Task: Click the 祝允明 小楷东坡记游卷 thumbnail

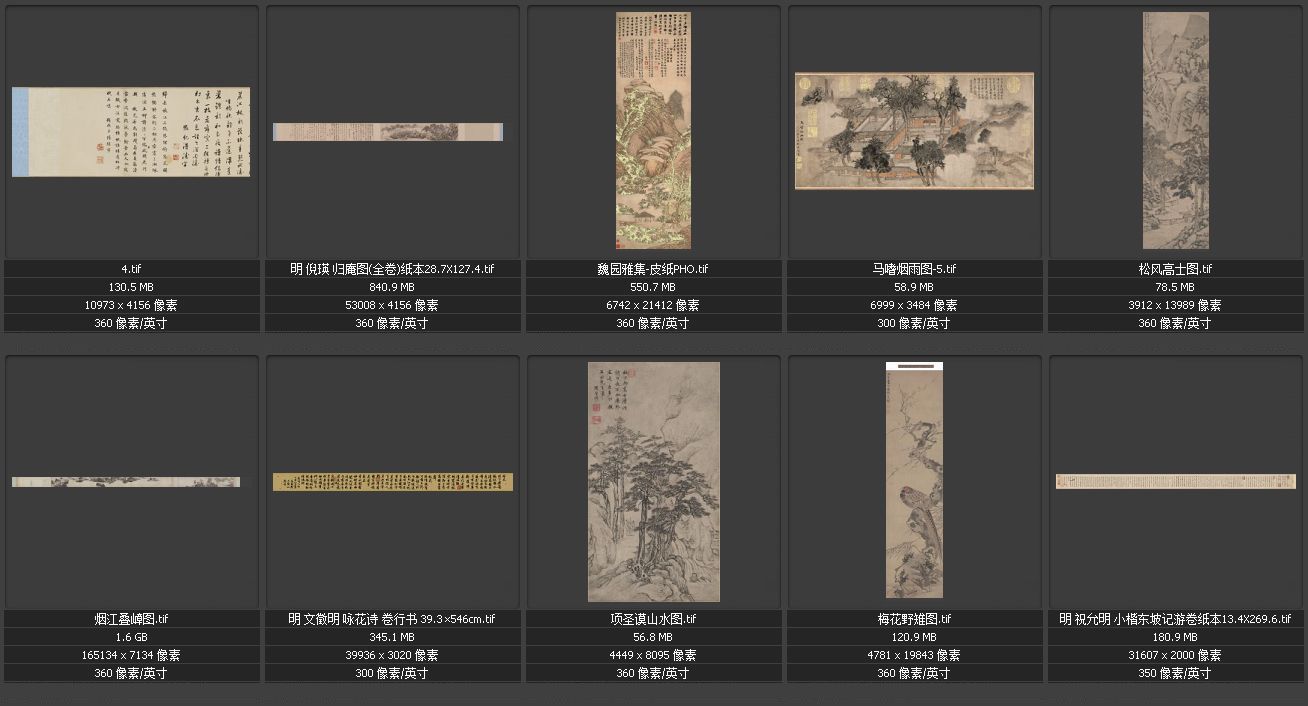Action: pos(1175,482)
